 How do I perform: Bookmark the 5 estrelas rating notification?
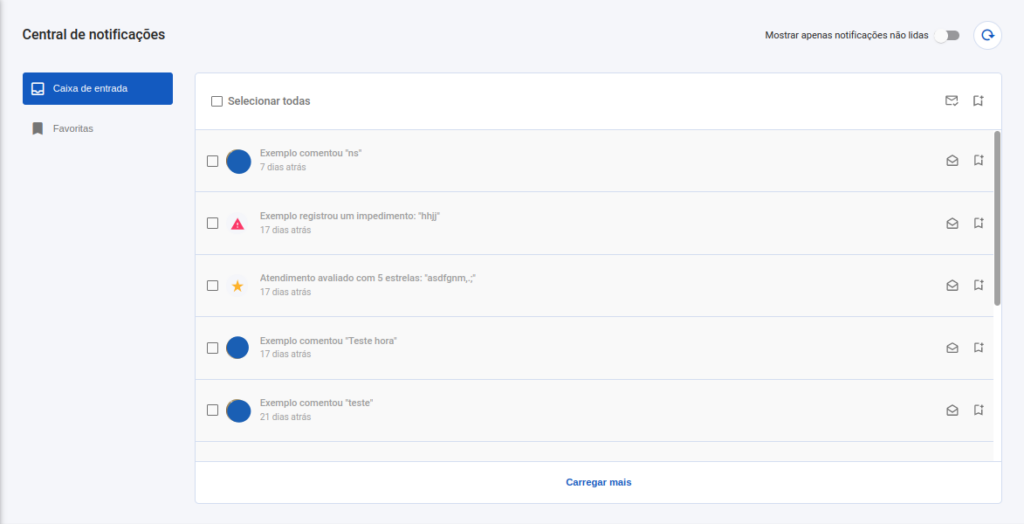[x=978, y=285]
